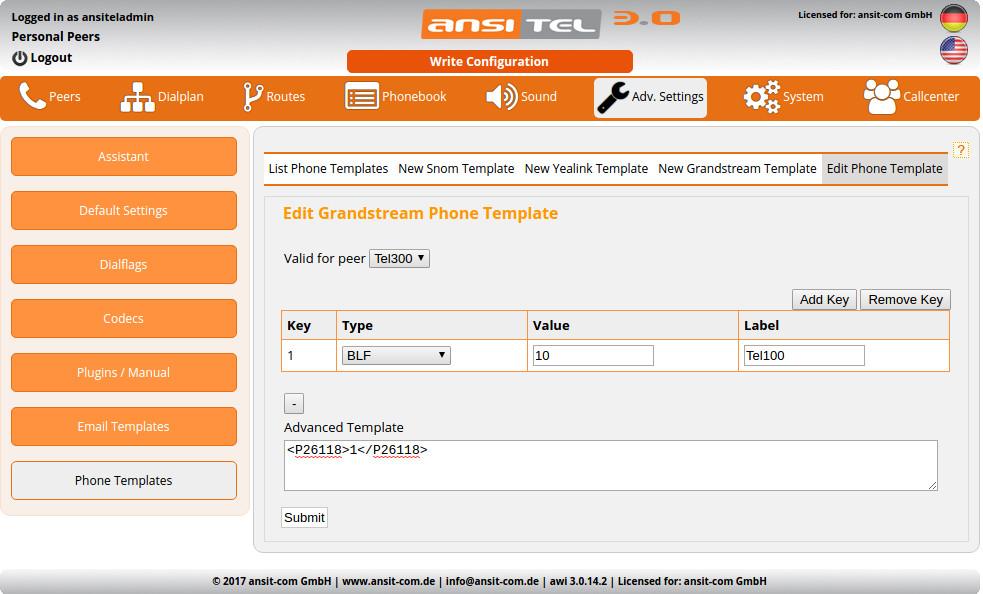The image size is (983, 594).
Task: Switch language using the American flag
Action: 953,50
